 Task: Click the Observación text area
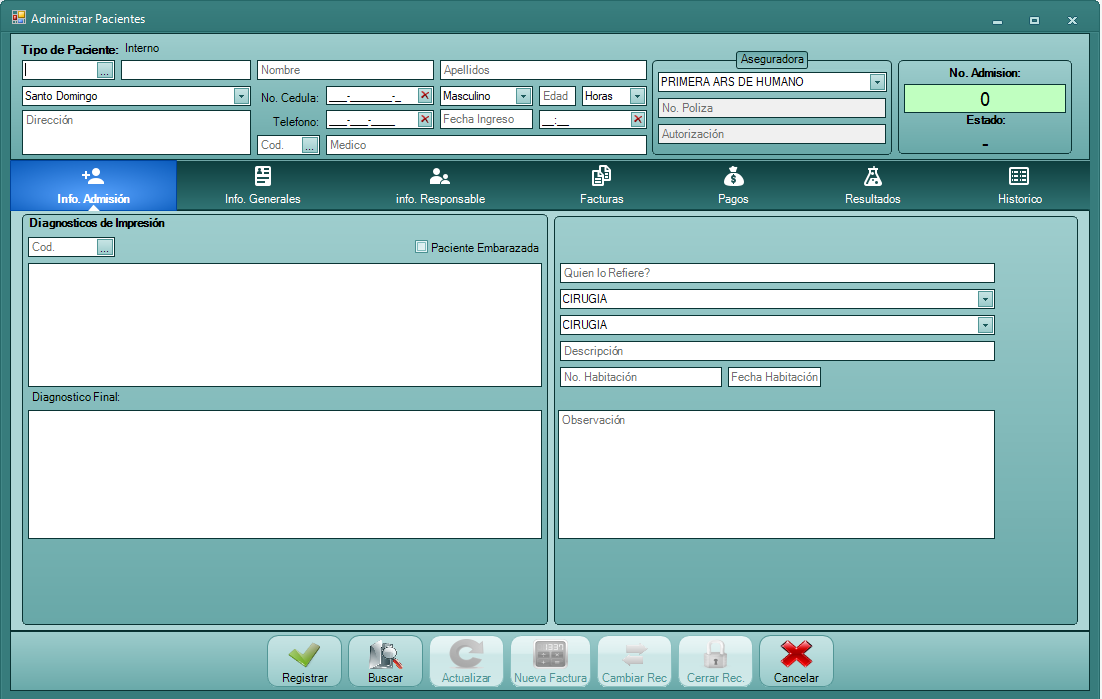[x=776, y=475]
